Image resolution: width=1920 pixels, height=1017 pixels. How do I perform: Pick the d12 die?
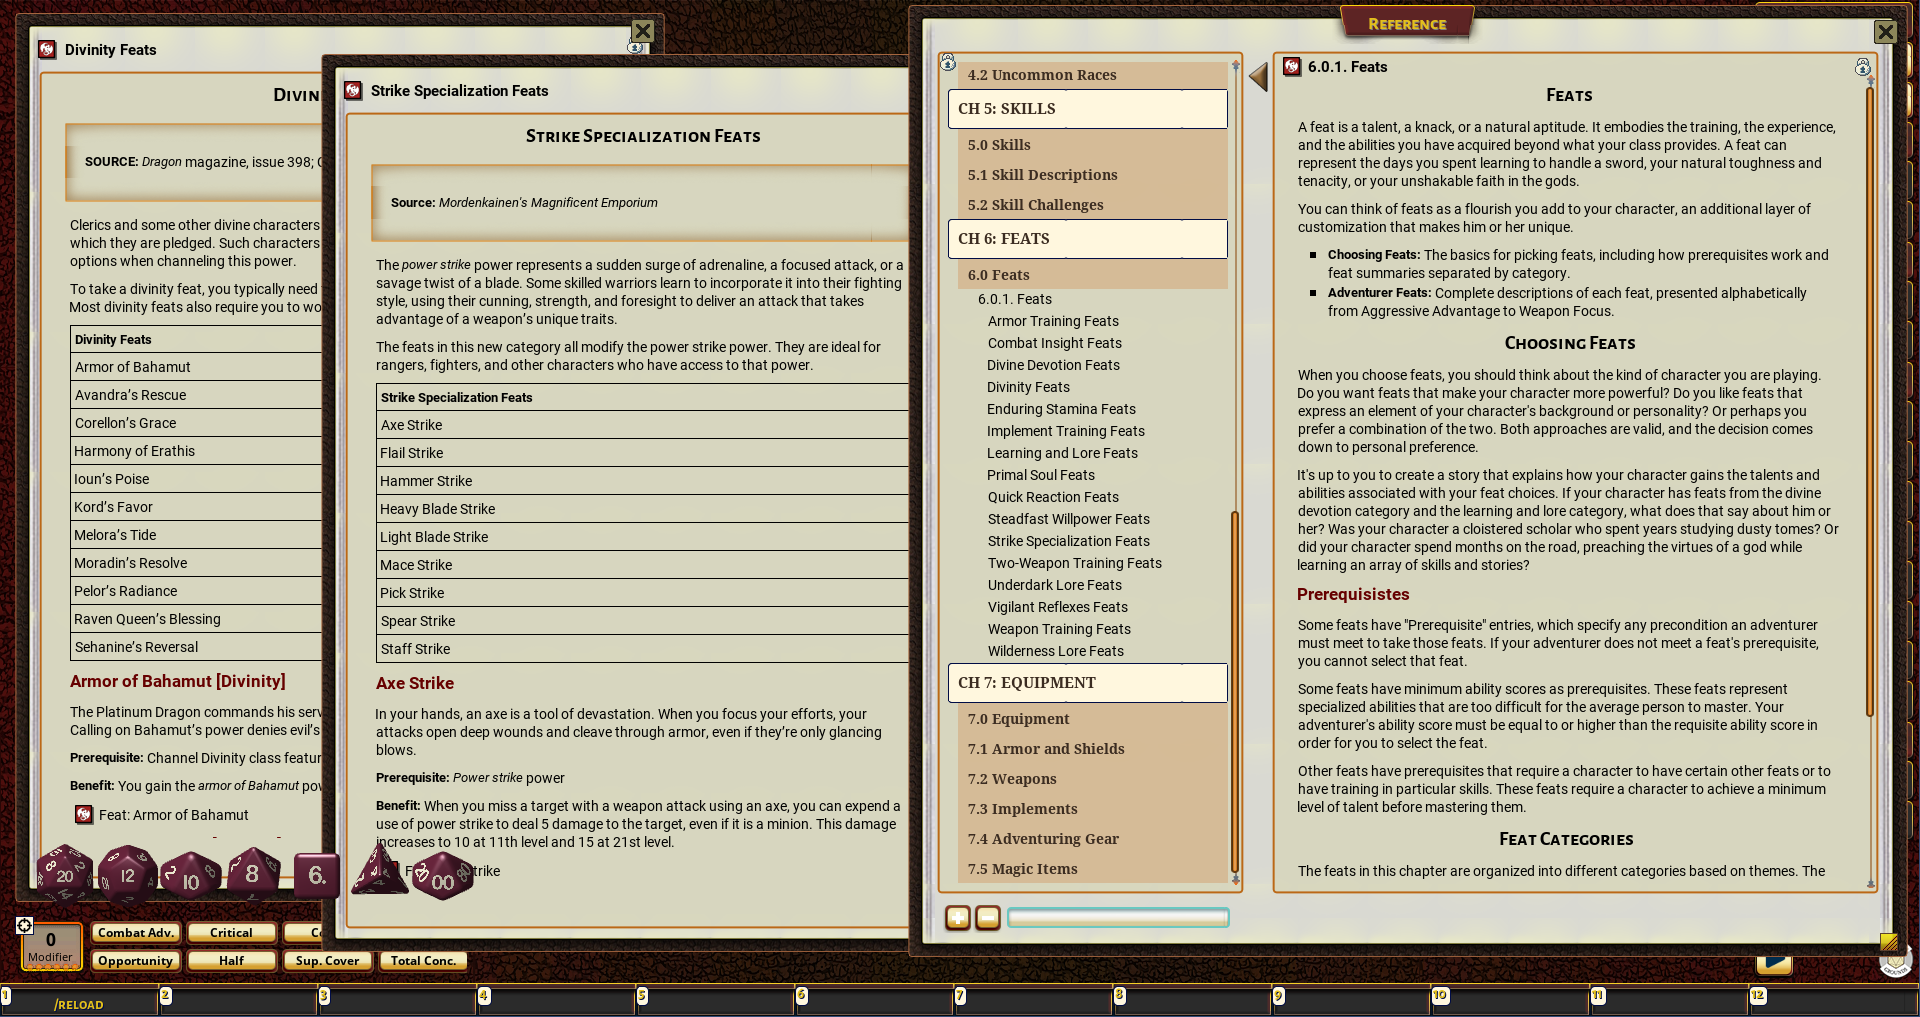[127, 874]
